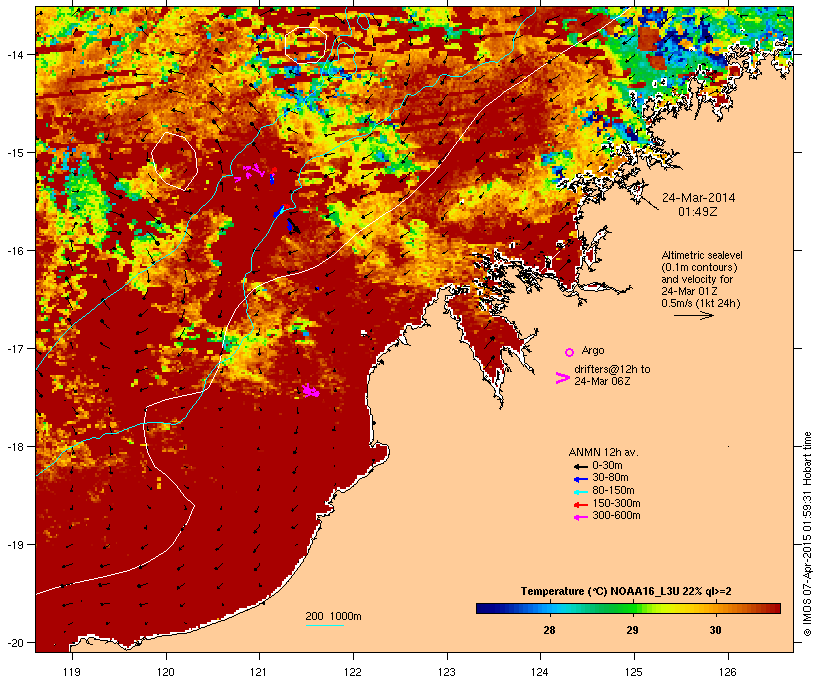This screenshot has height=680, width=820.
Task: Click the 'Altimetric sealevel' text line
Action: (x=702, y=255)
